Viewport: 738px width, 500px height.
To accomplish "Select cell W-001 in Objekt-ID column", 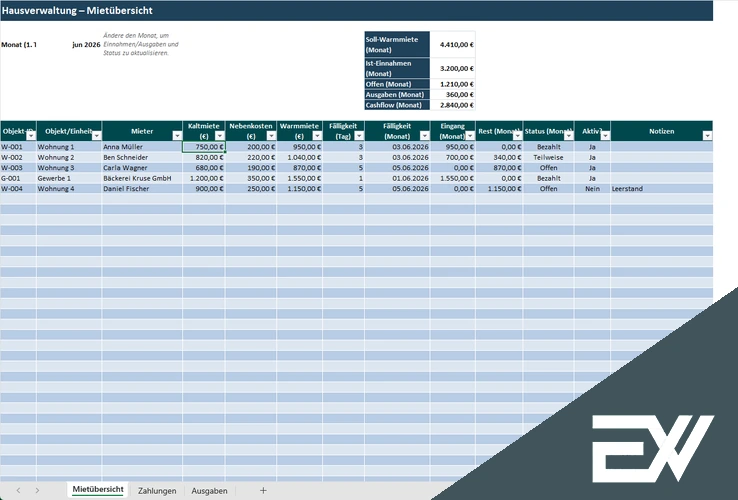I will [18, 147].
